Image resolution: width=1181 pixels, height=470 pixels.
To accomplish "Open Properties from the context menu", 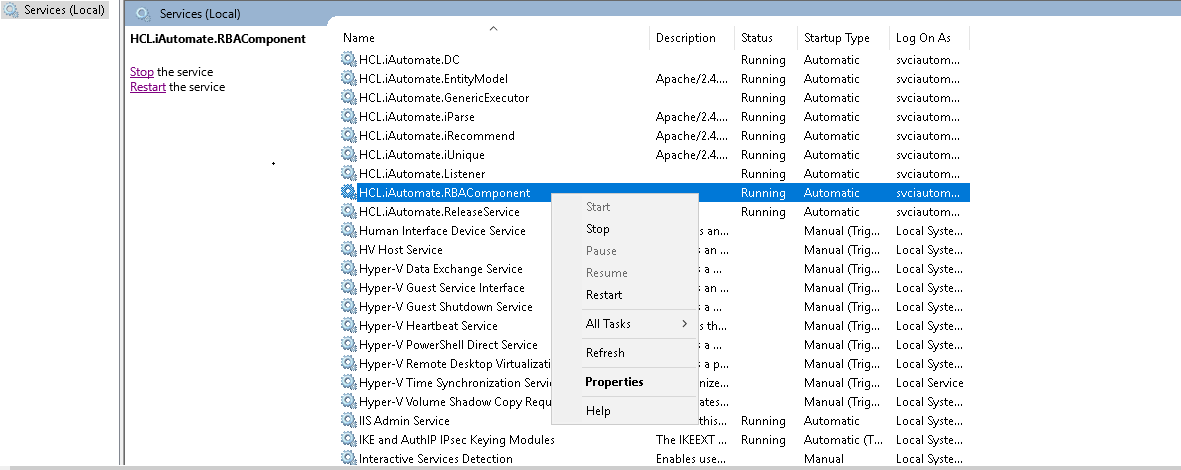I will [614, 382].
